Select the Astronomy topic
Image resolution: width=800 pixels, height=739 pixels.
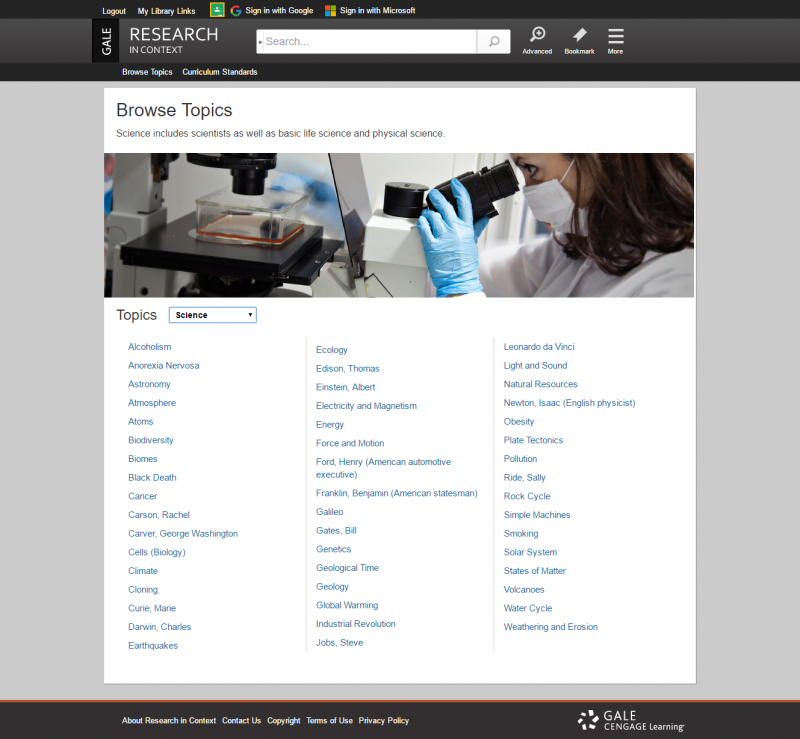[149, 384]
